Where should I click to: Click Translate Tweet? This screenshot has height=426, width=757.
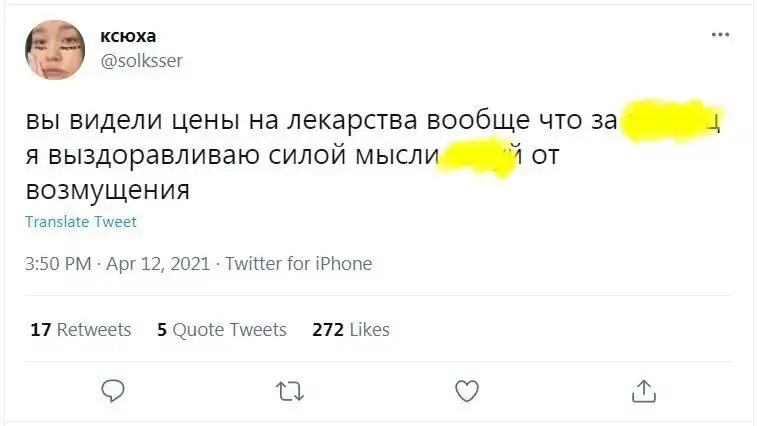point(80,222)
